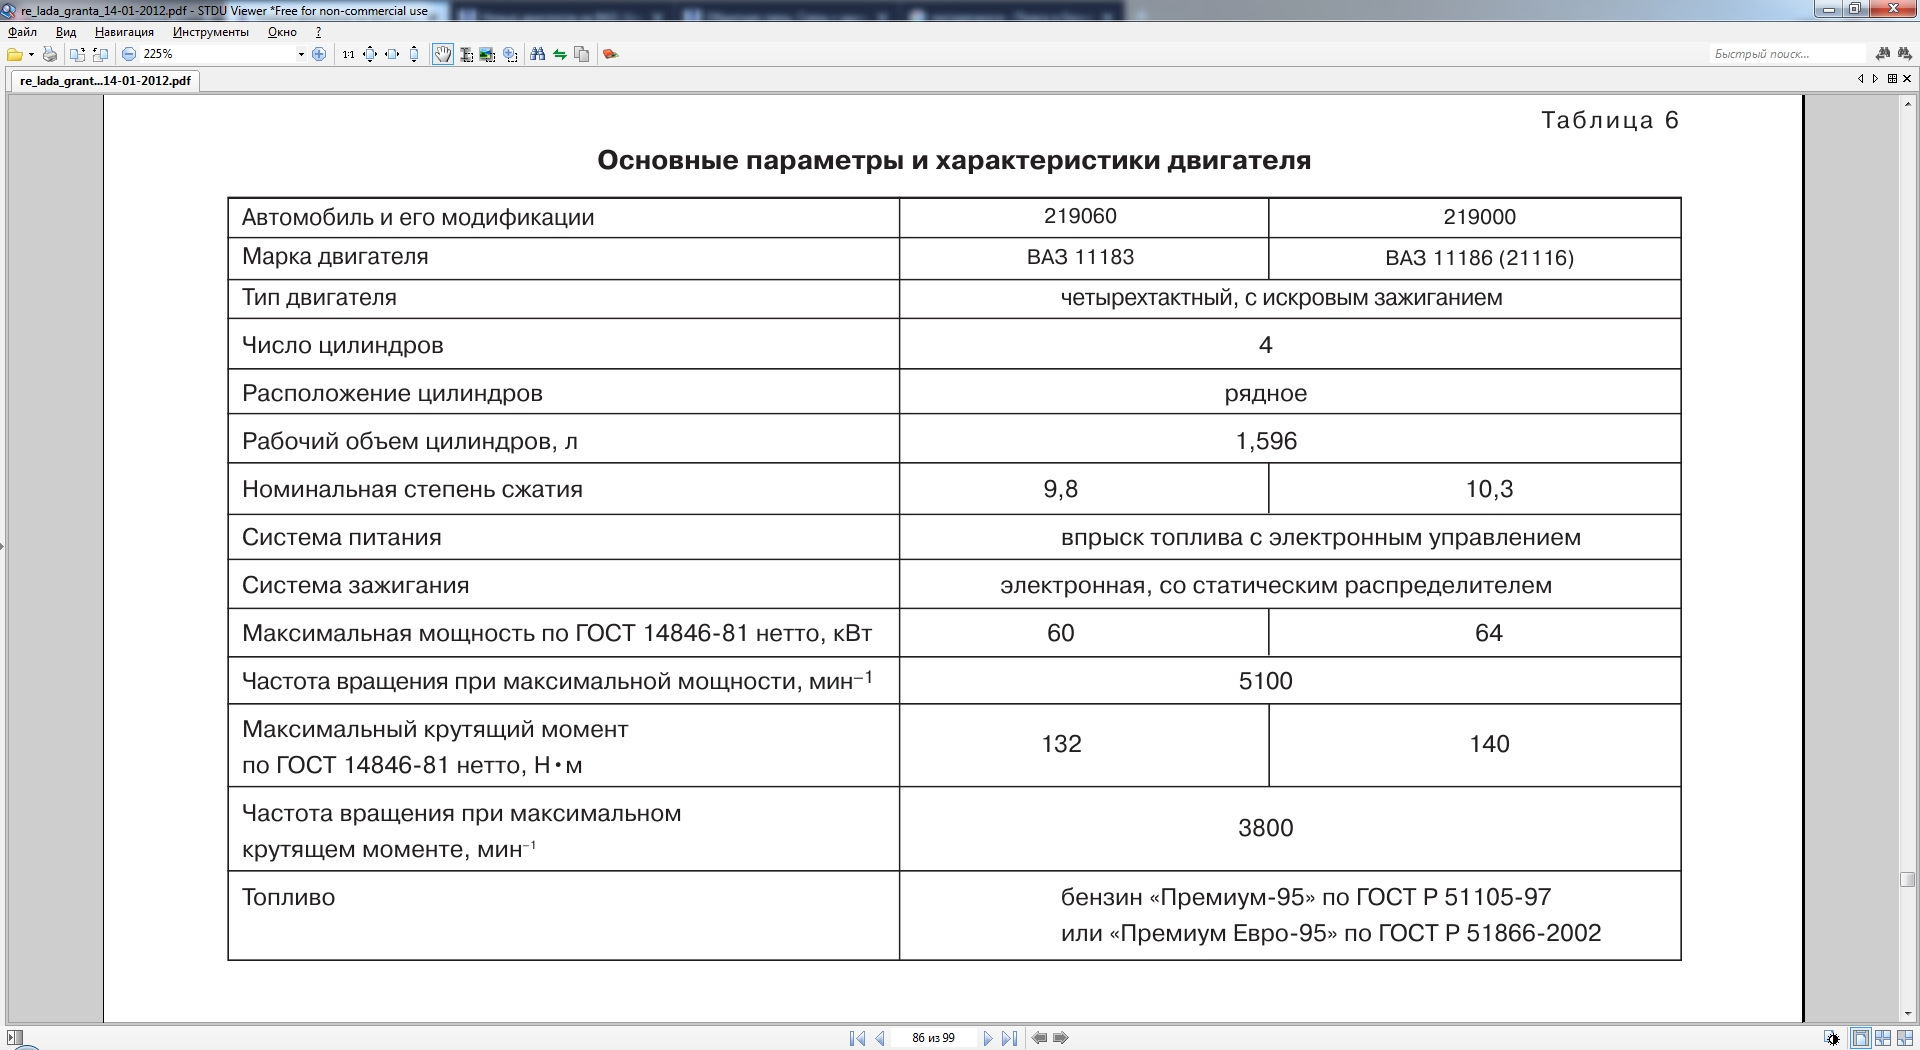Select the text selection tool
1920x1050 pixels.
[466, 54]
